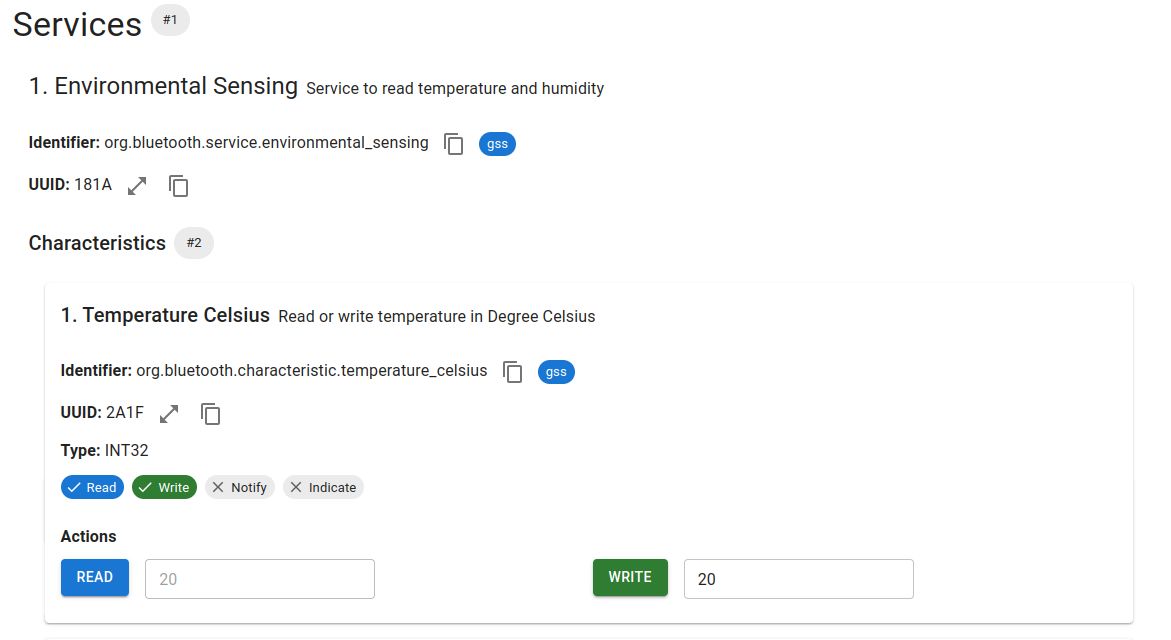The width and height of the screenshot is (1171, 640).
Task: Toggle the Notify property chip
Action: 240,488
